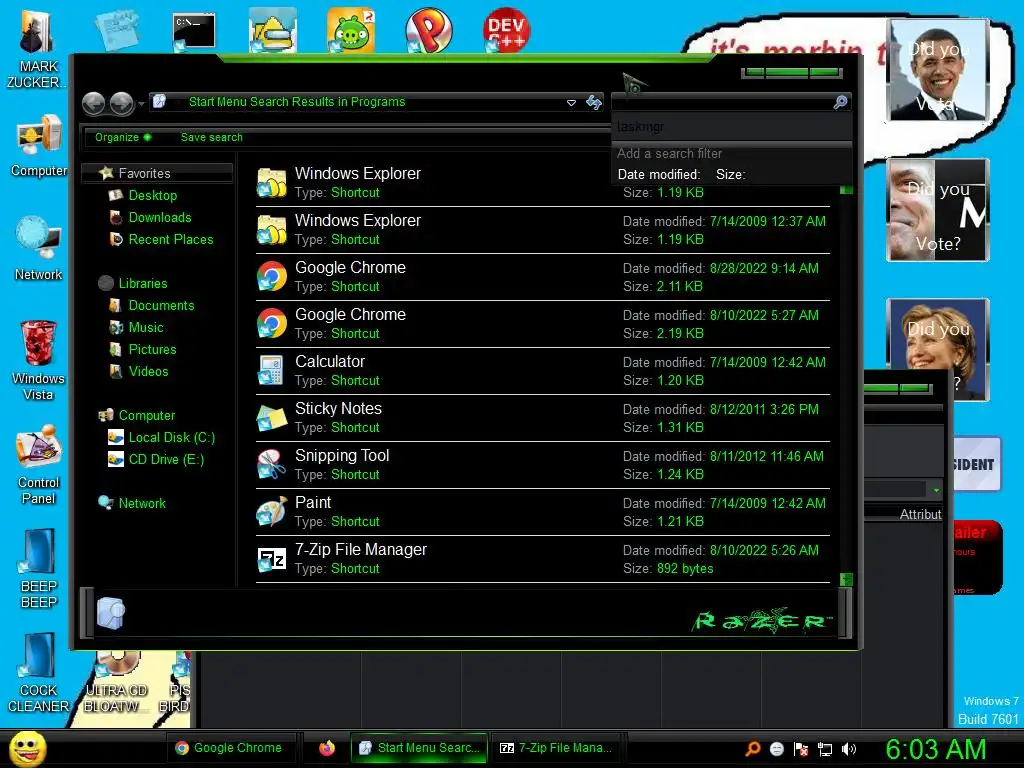Add the Size search filter

coord(730,174)
